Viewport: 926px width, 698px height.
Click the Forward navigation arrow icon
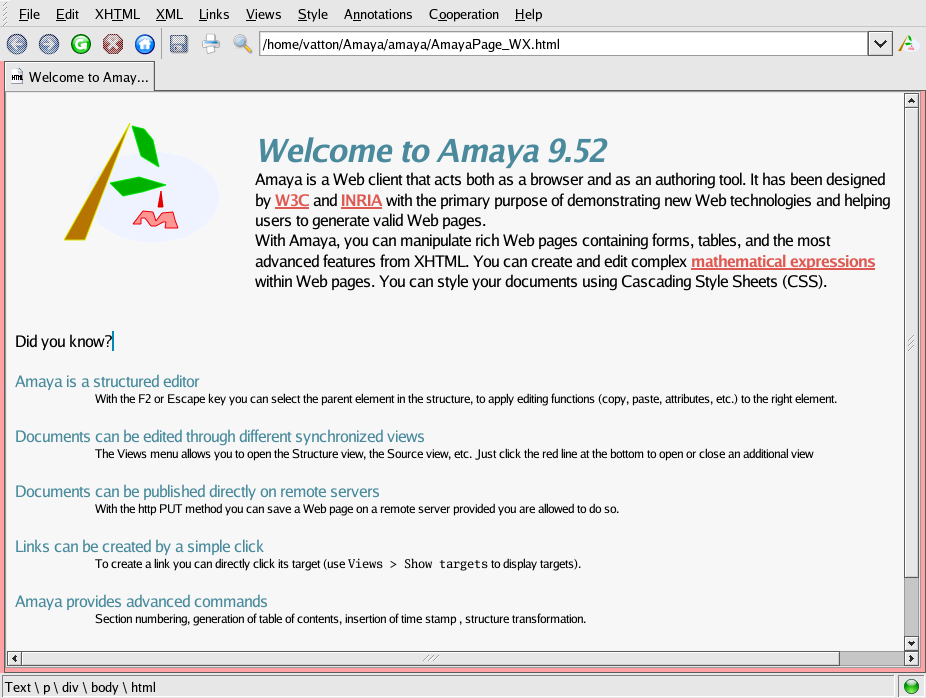pyautogui.click(x=49, y=44)
